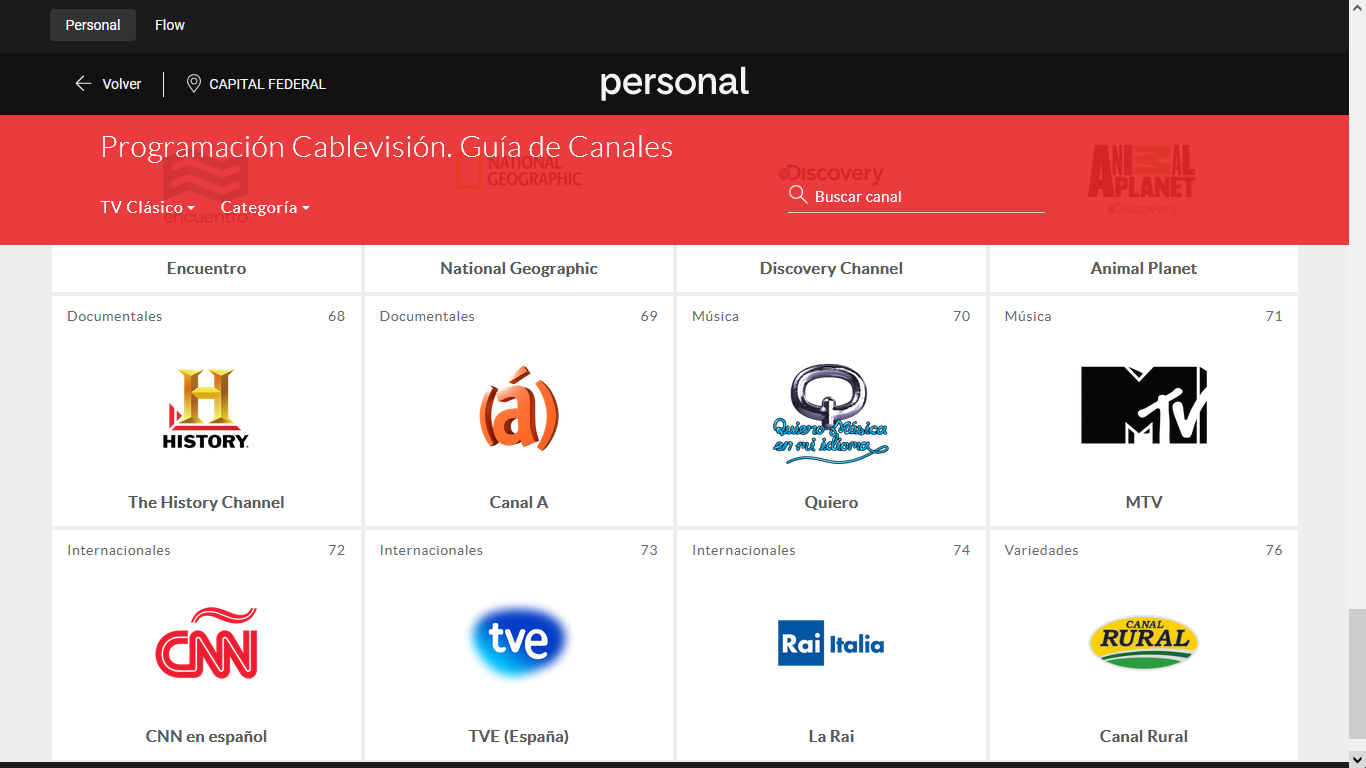Expand the TV Clásico dropdown

tap(147, 208)
